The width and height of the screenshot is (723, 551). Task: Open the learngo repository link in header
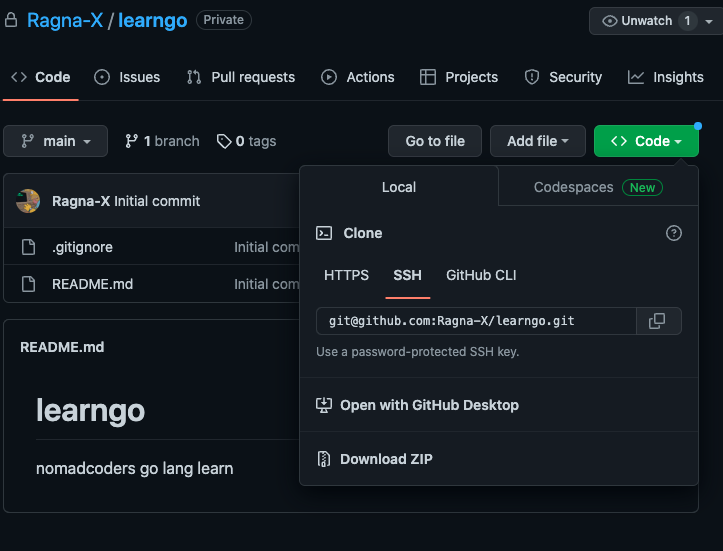pos(153,20)
